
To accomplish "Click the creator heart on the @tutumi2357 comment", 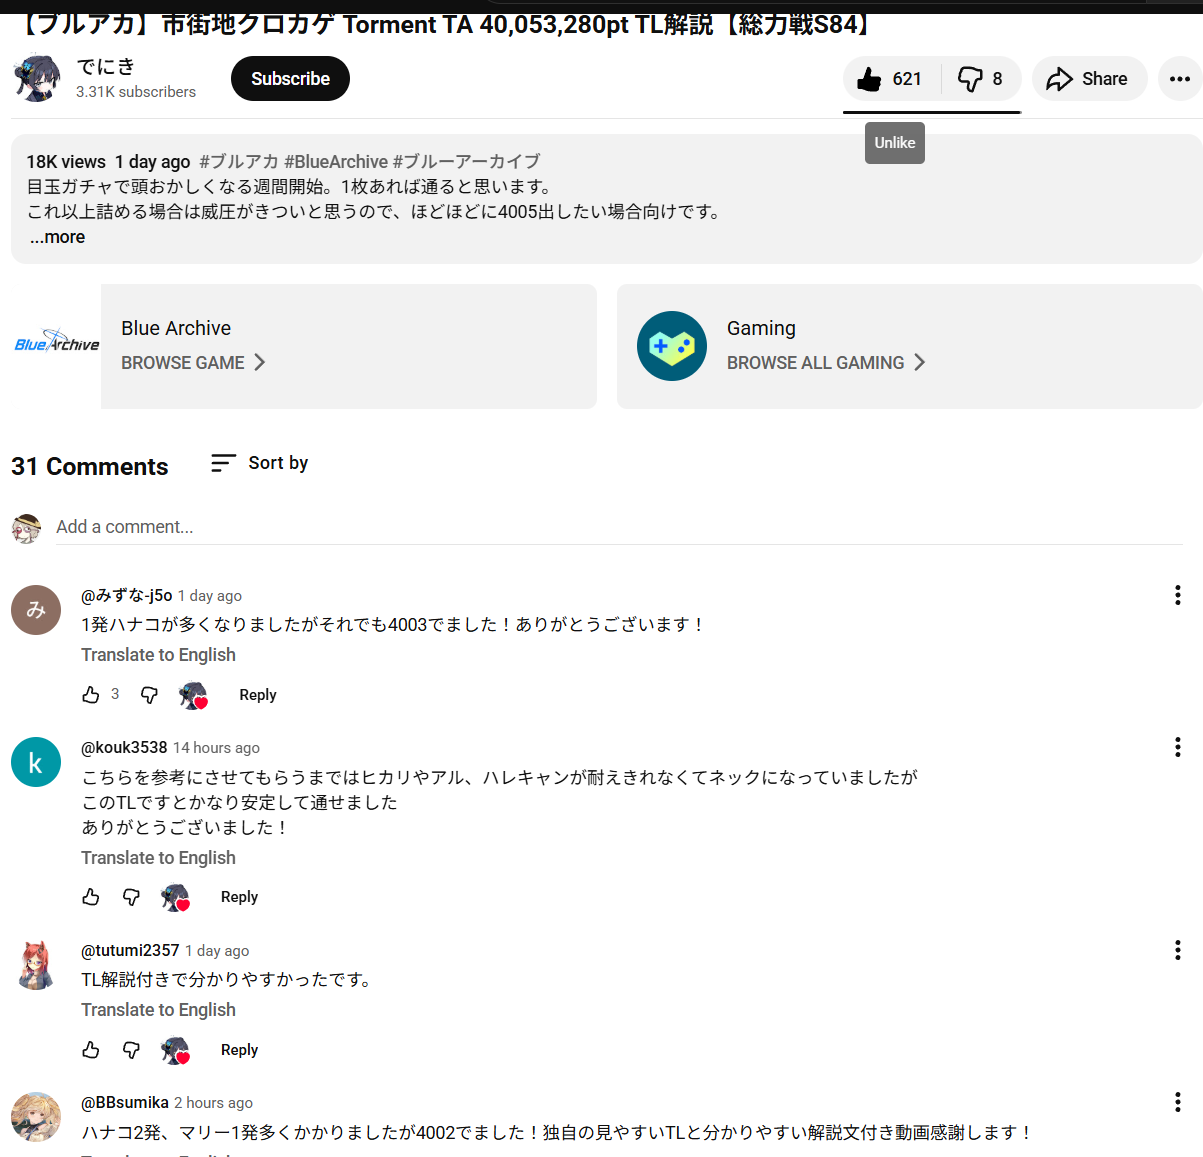I will [175, 1050].
